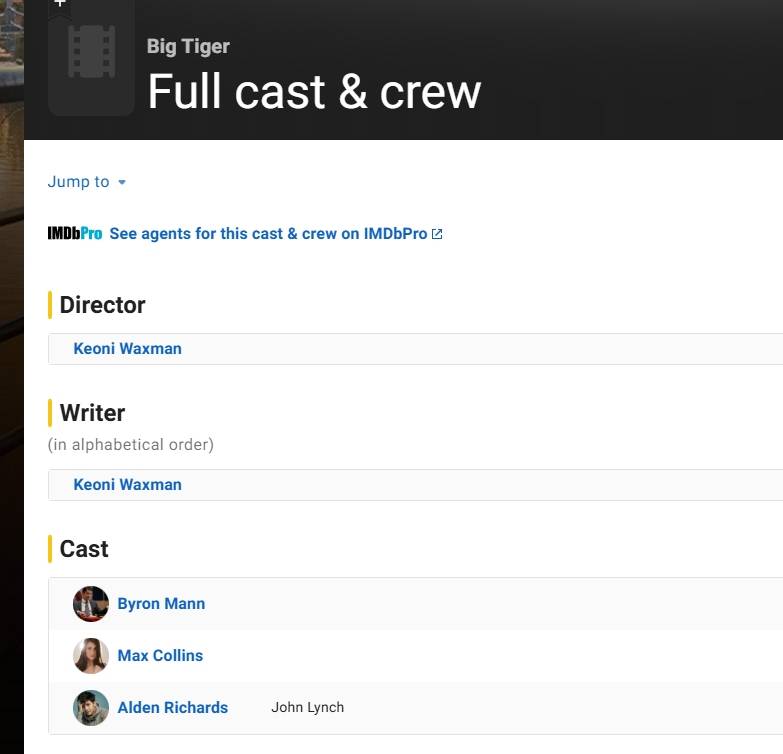This screenshot has width=783, height=754.
Task: Click the add to watchlist plus icon
Action: (60, 4)
